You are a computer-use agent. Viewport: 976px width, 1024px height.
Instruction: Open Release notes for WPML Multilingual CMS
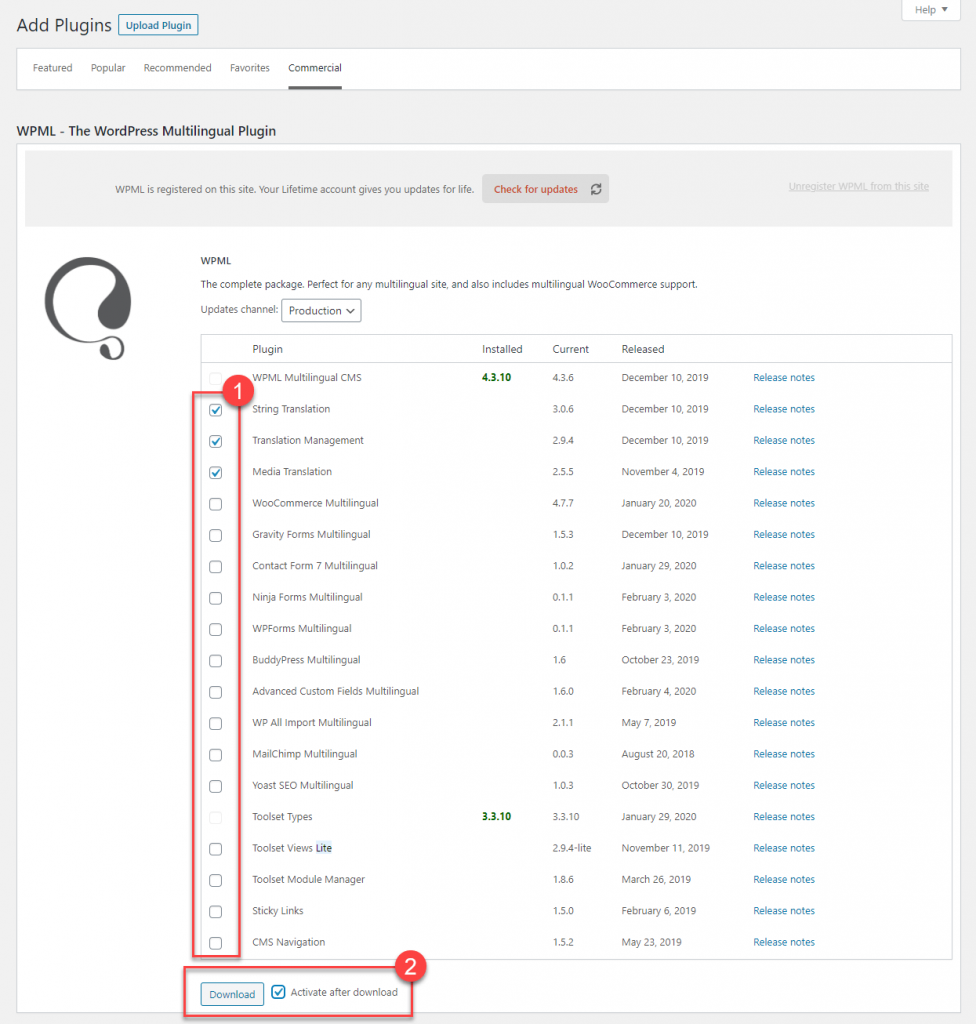pyautogui.click(x=784, y=377)
